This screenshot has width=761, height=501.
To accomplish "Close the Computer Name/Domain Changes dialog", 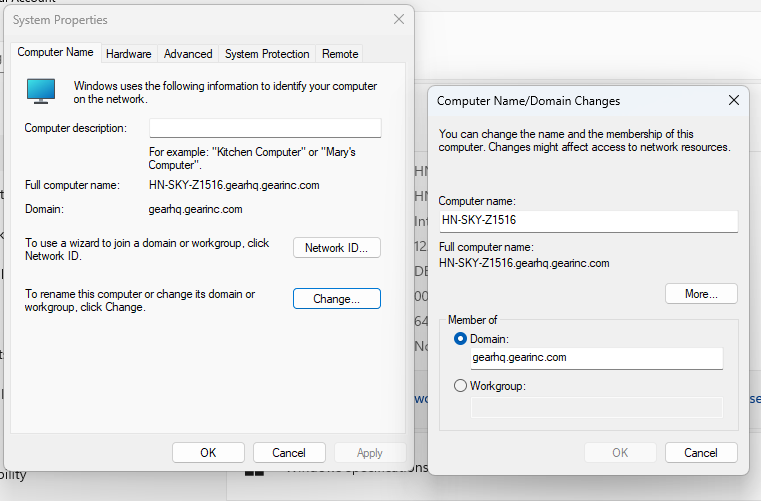I will (733, 100).
